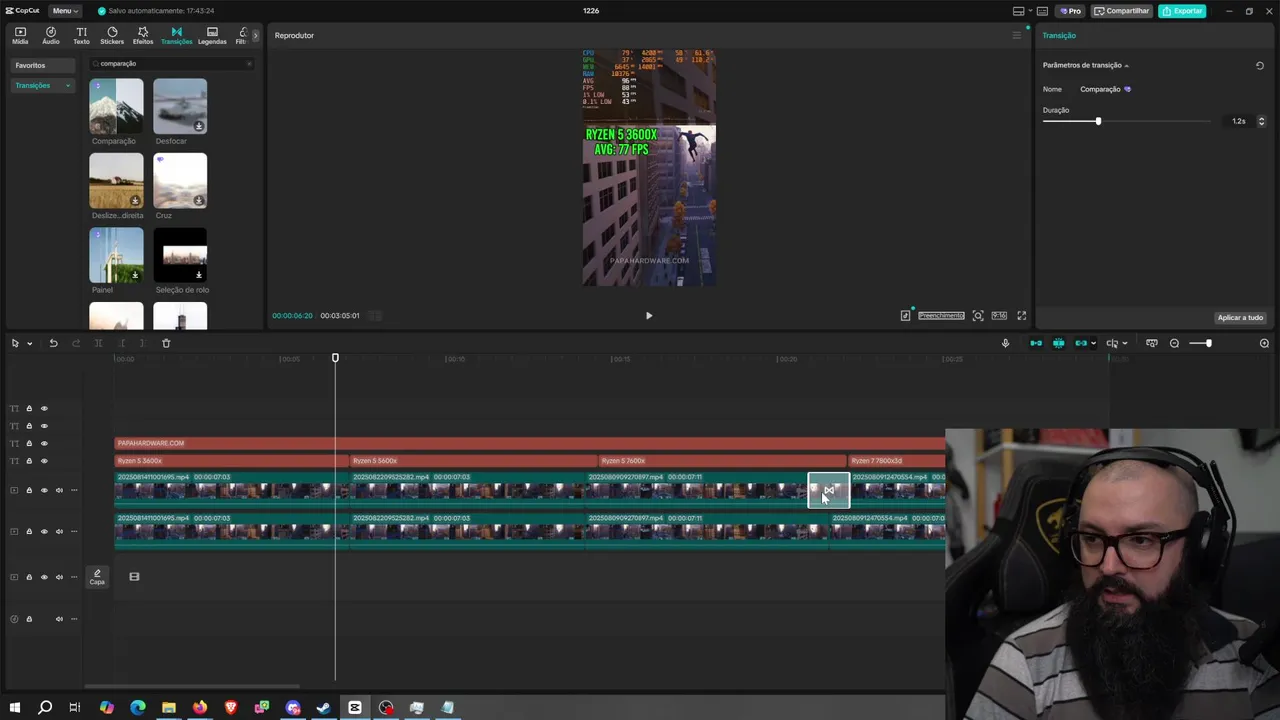Image resolution: width=1280 pixels, height=720 pixels.
Task: Open the selection tool dropdown arrow
Action: coord(30,344)
